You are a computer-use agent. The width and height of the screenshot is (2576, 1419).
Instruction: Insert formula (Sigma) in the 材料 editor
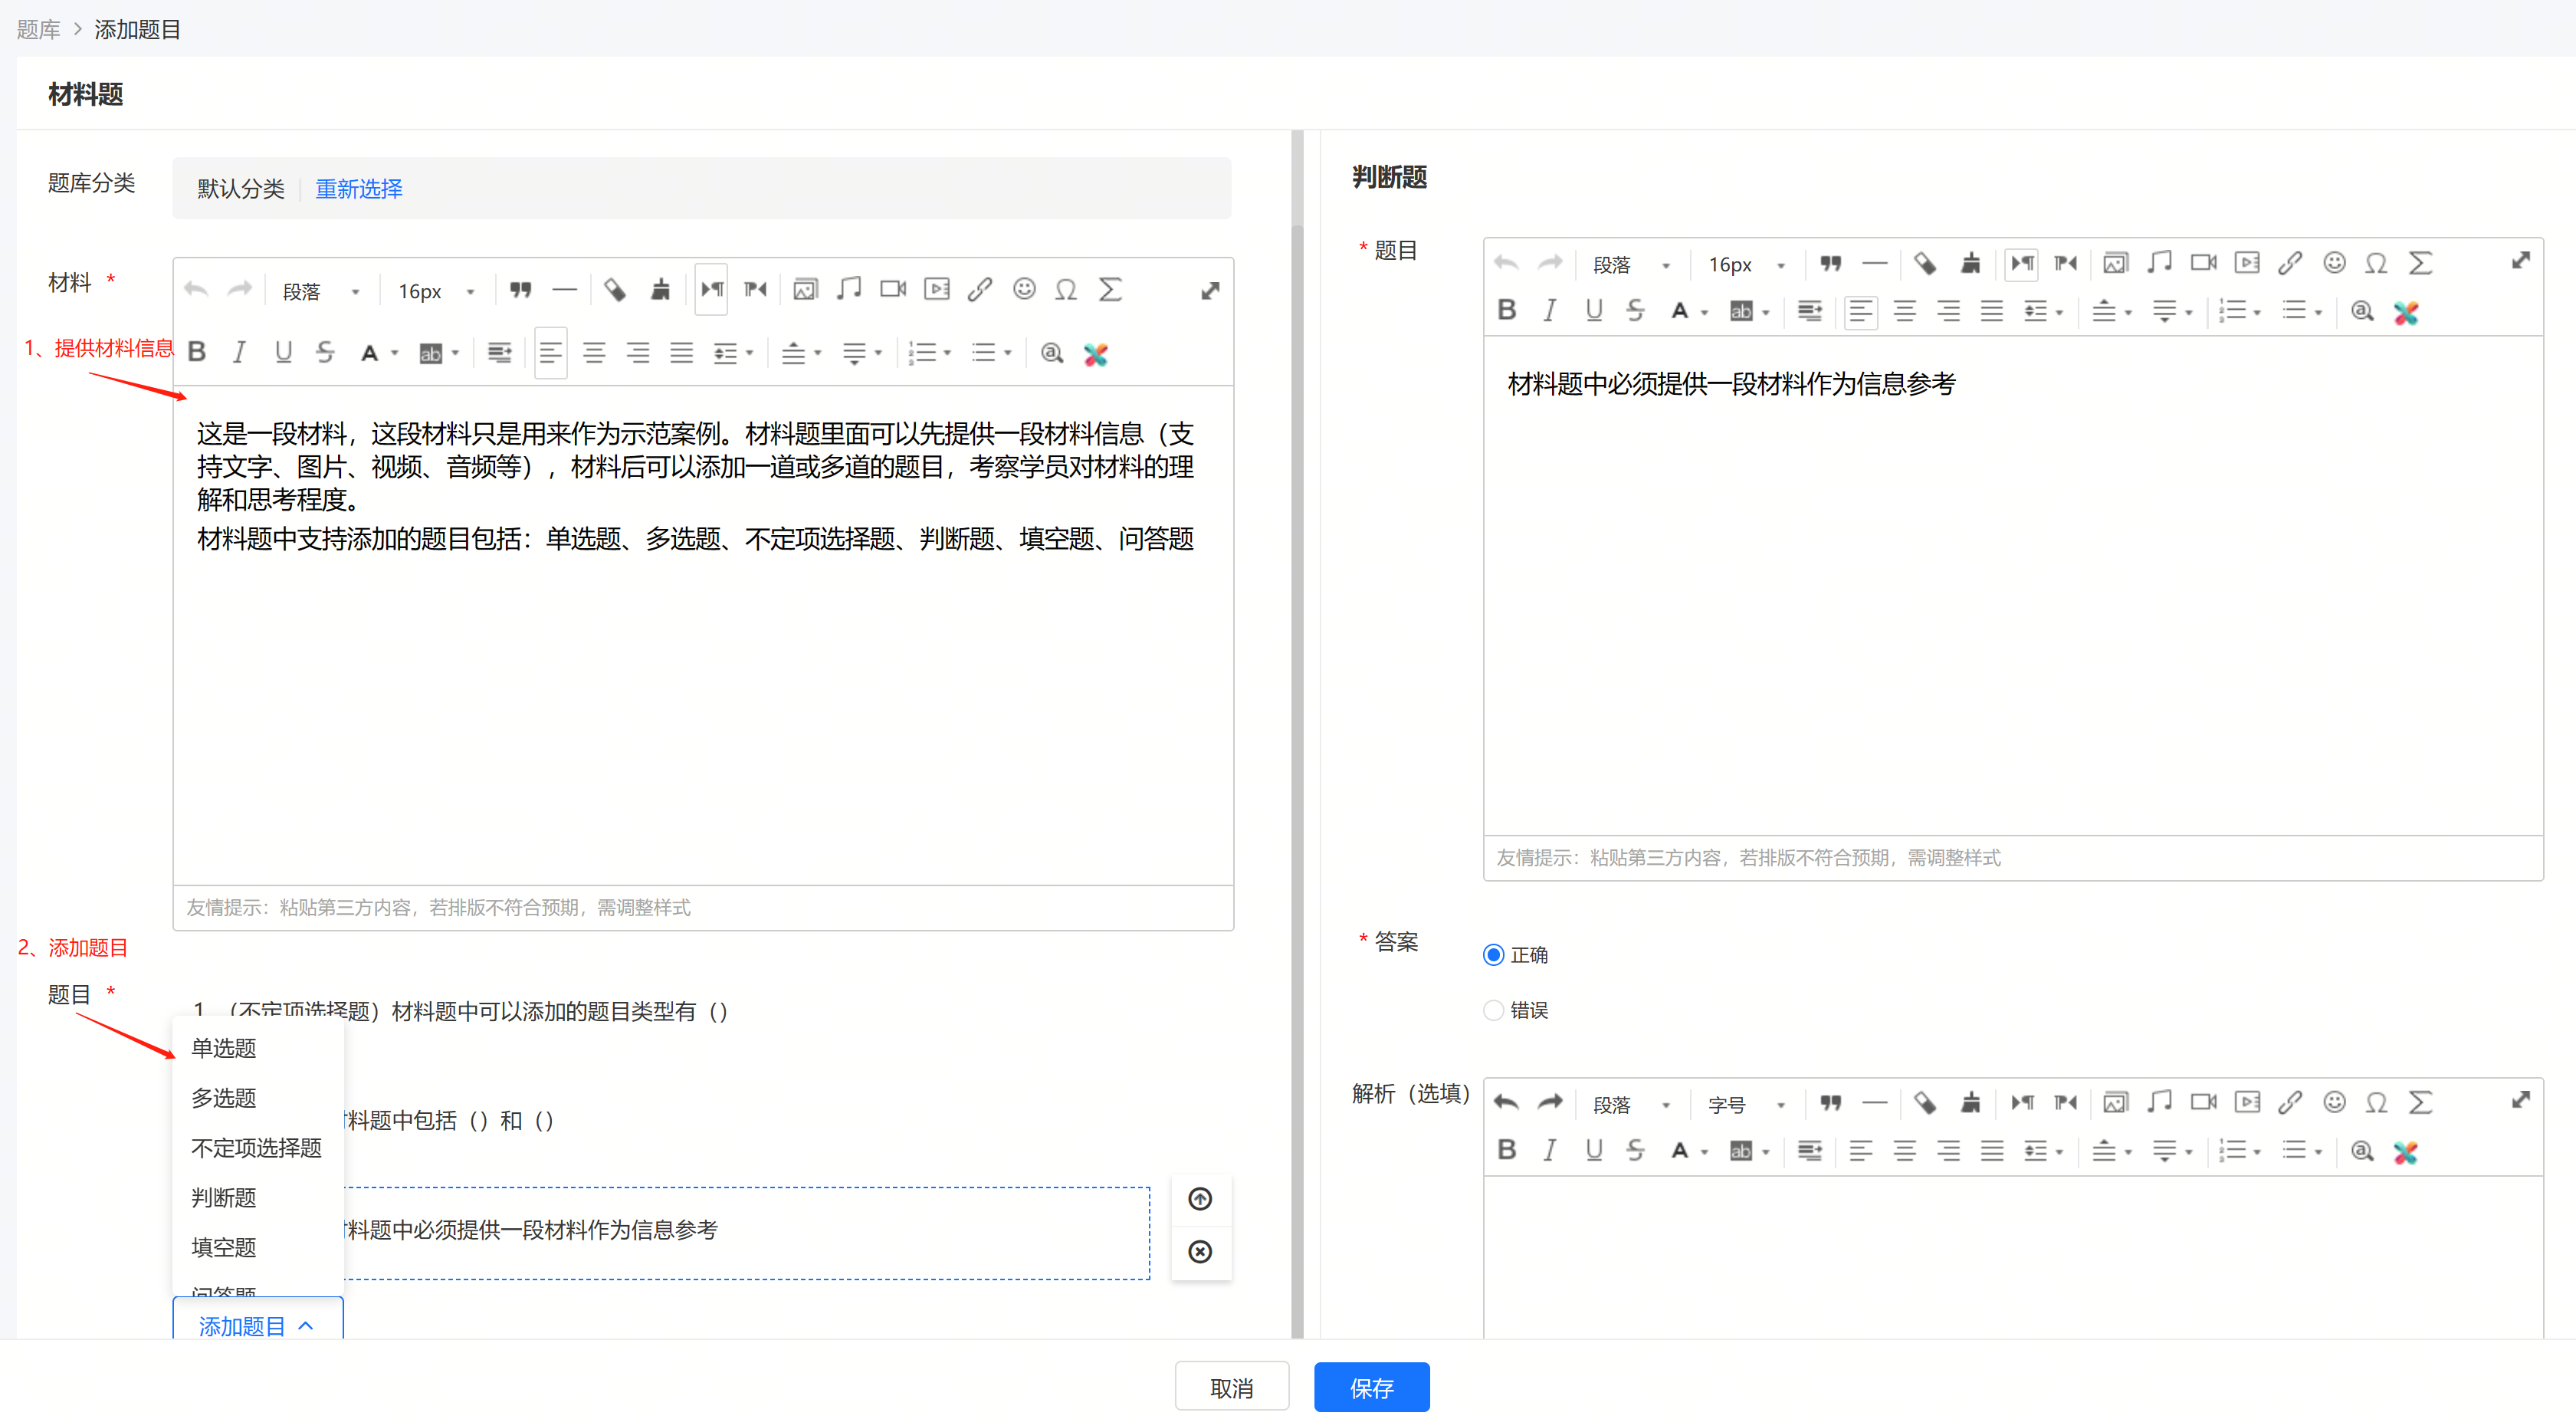tap(1110, 290)
